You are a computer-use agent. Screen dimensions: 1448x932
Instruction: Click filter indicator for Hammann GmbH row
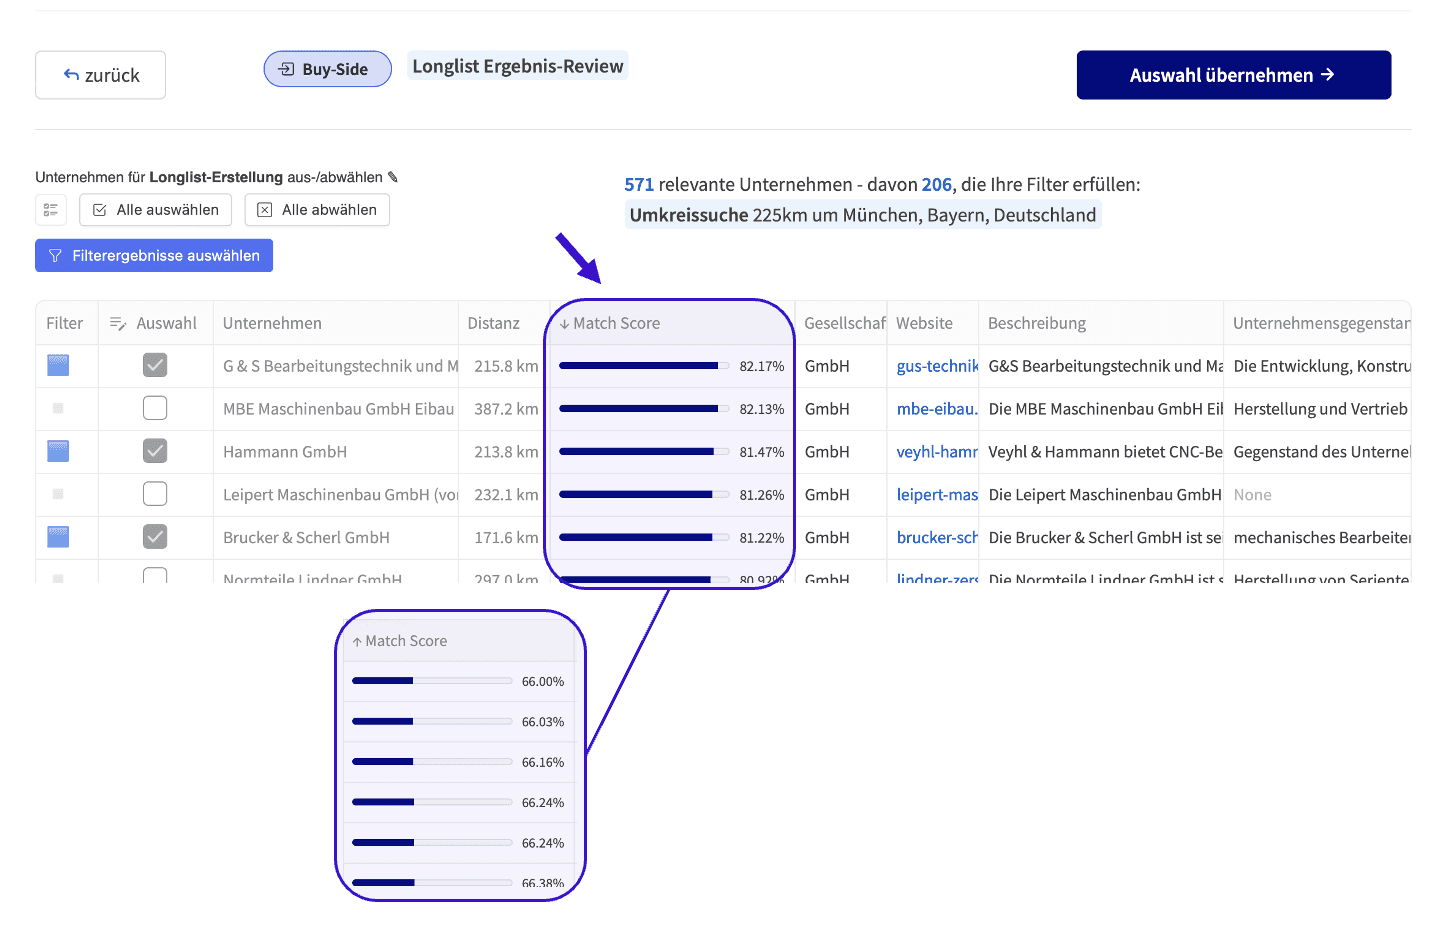(58, 451)
